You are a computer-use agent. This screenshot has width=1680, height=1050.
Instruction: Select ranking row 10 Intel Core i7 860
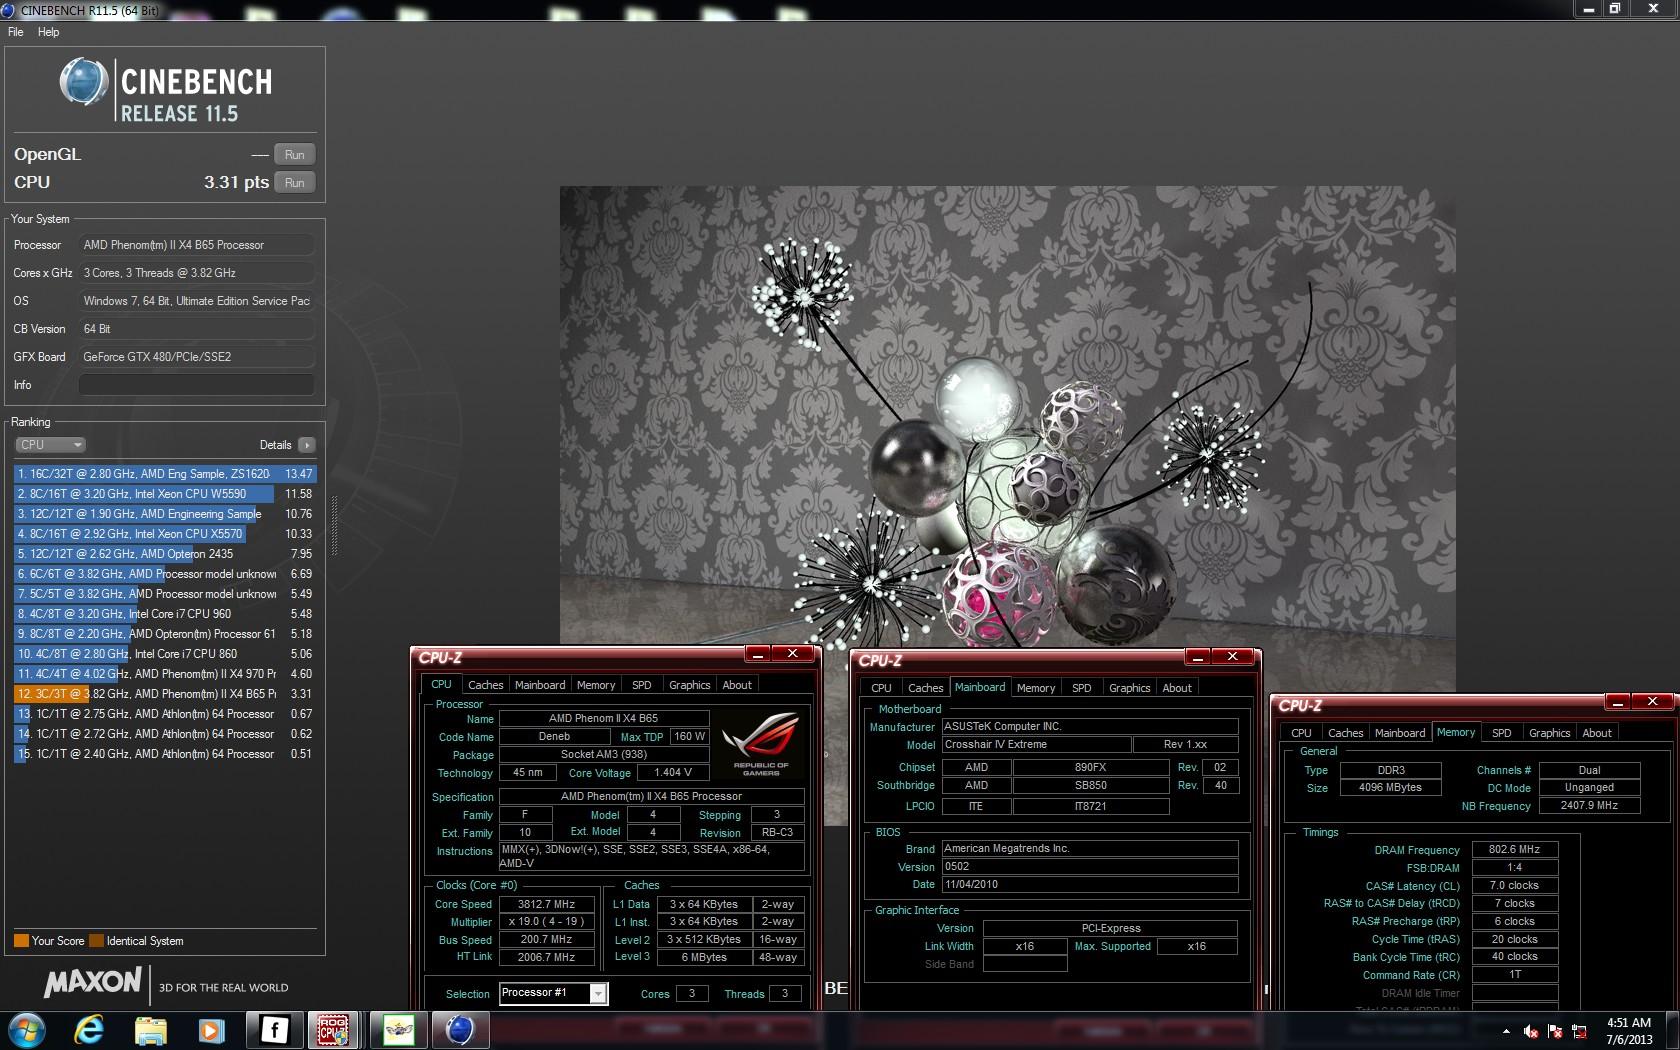pos(164,654)
